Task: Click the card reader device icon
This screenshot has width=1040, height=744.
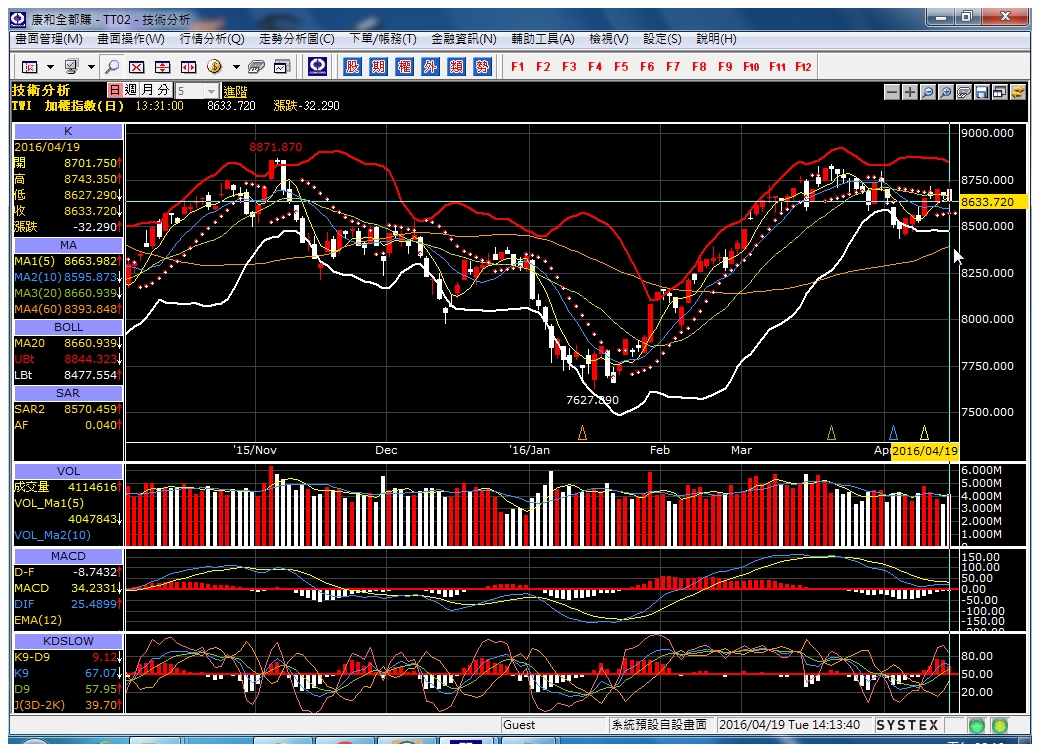Action: [256, 67]
